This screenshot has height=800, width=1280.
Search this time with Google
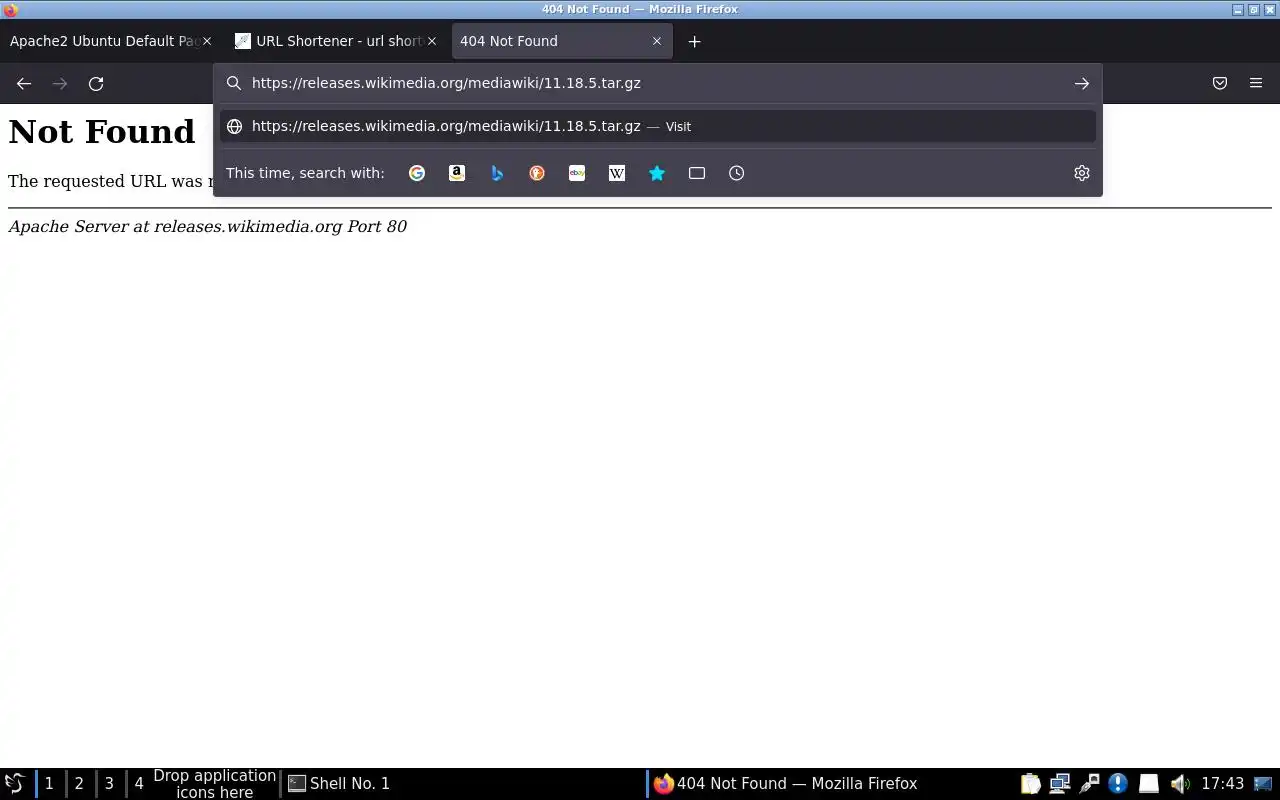[x=417, y=173]
